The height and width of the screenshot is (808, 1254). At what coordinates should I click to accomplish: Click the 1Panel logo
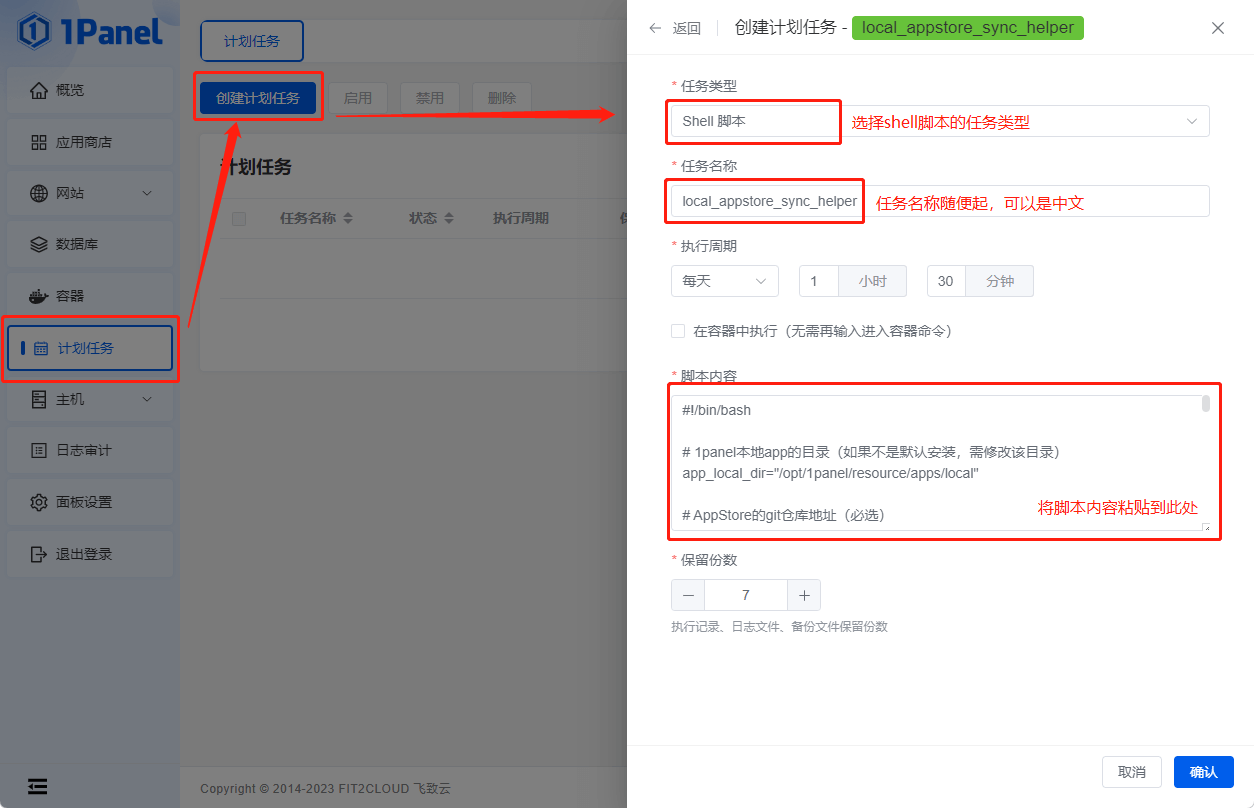pos(90,32)
